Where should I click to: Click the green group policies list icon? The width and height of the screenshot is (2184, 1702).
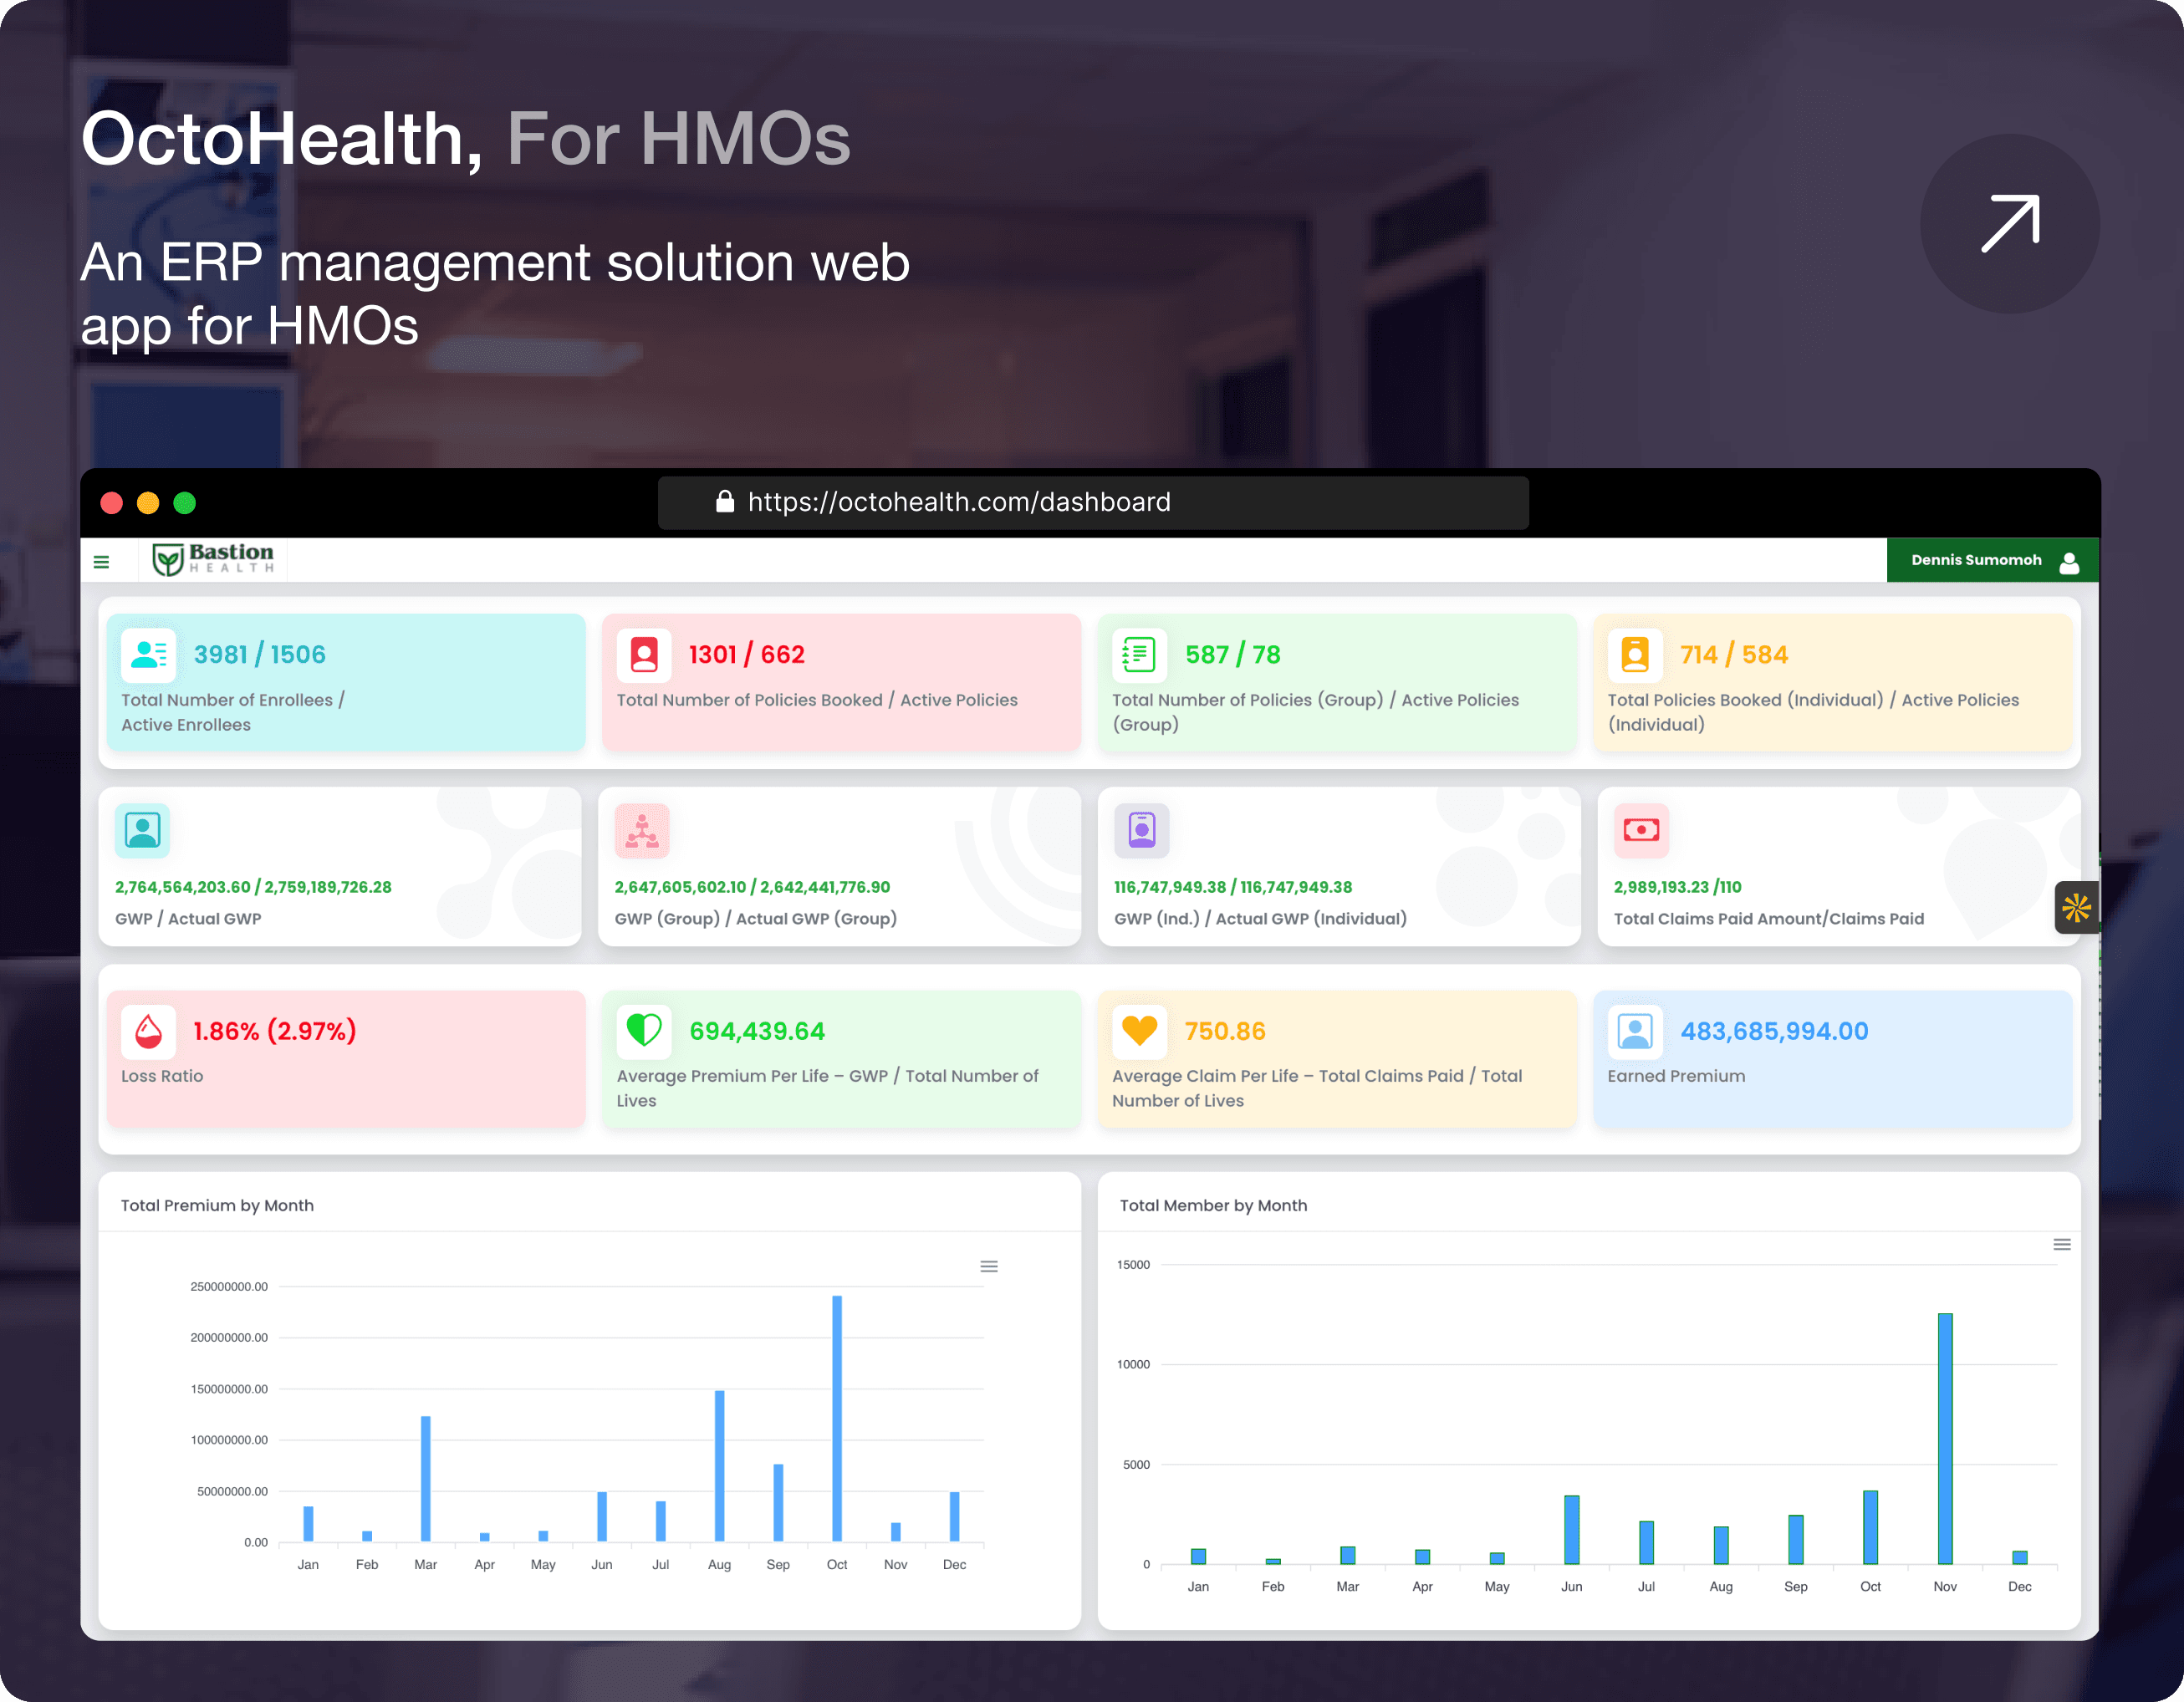pos(1139,654)
